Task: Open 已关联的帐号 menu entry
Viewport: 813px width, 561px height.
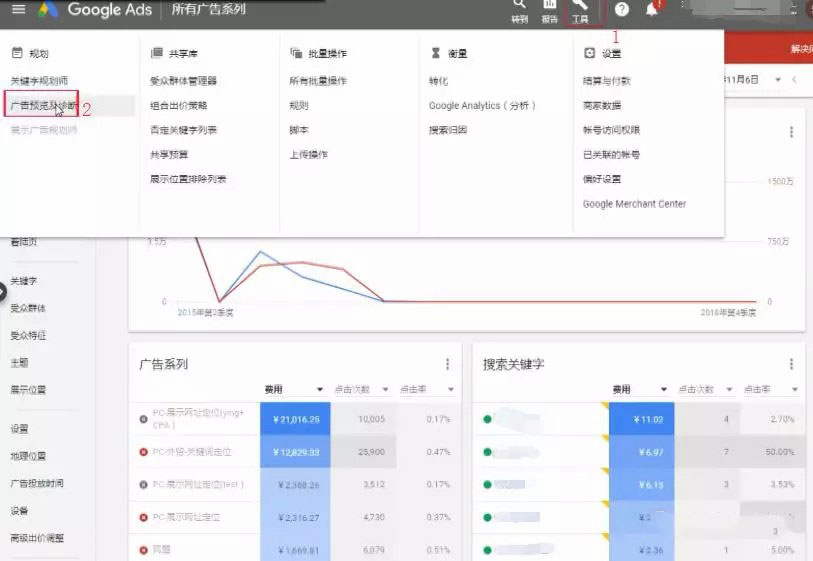Action: tap(611, 155)
